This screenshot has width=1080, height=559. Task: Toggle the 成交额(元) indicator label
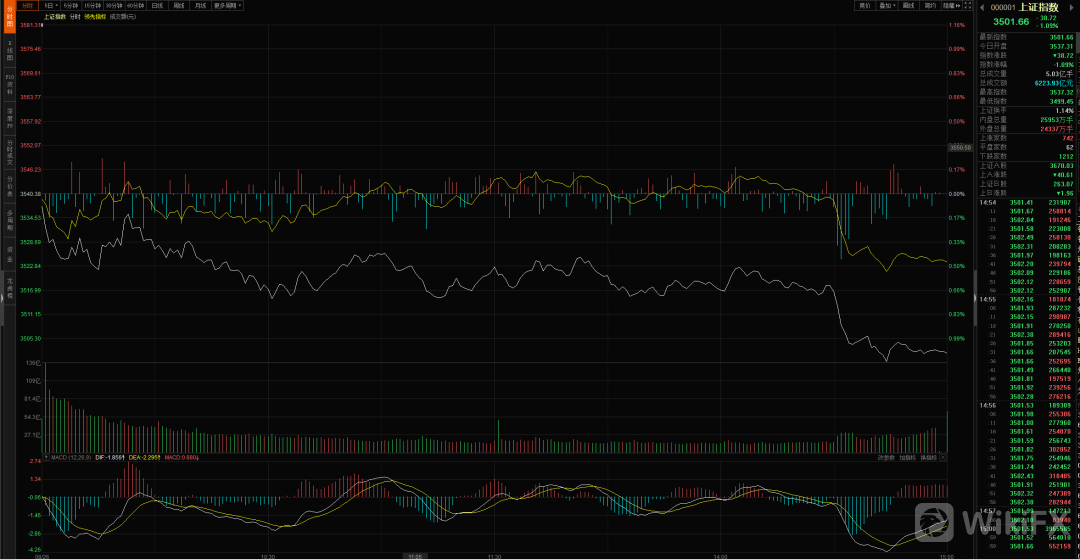click(x=123, y=16)
